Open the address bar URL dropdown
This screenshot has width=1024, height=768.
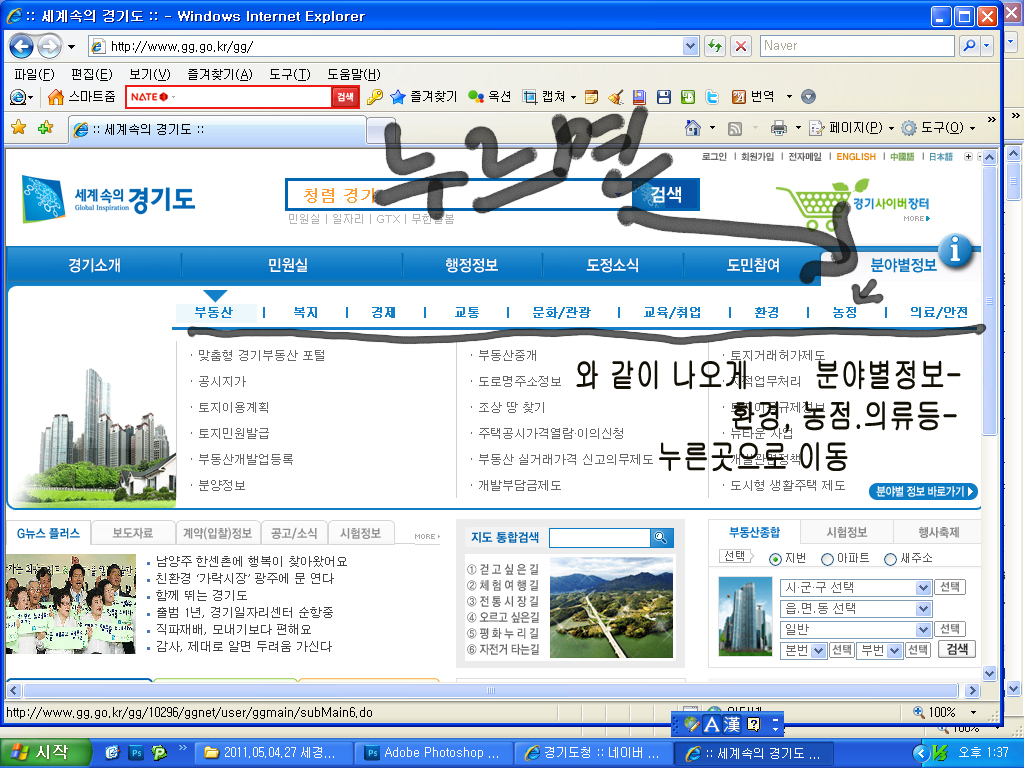(690, 46)
